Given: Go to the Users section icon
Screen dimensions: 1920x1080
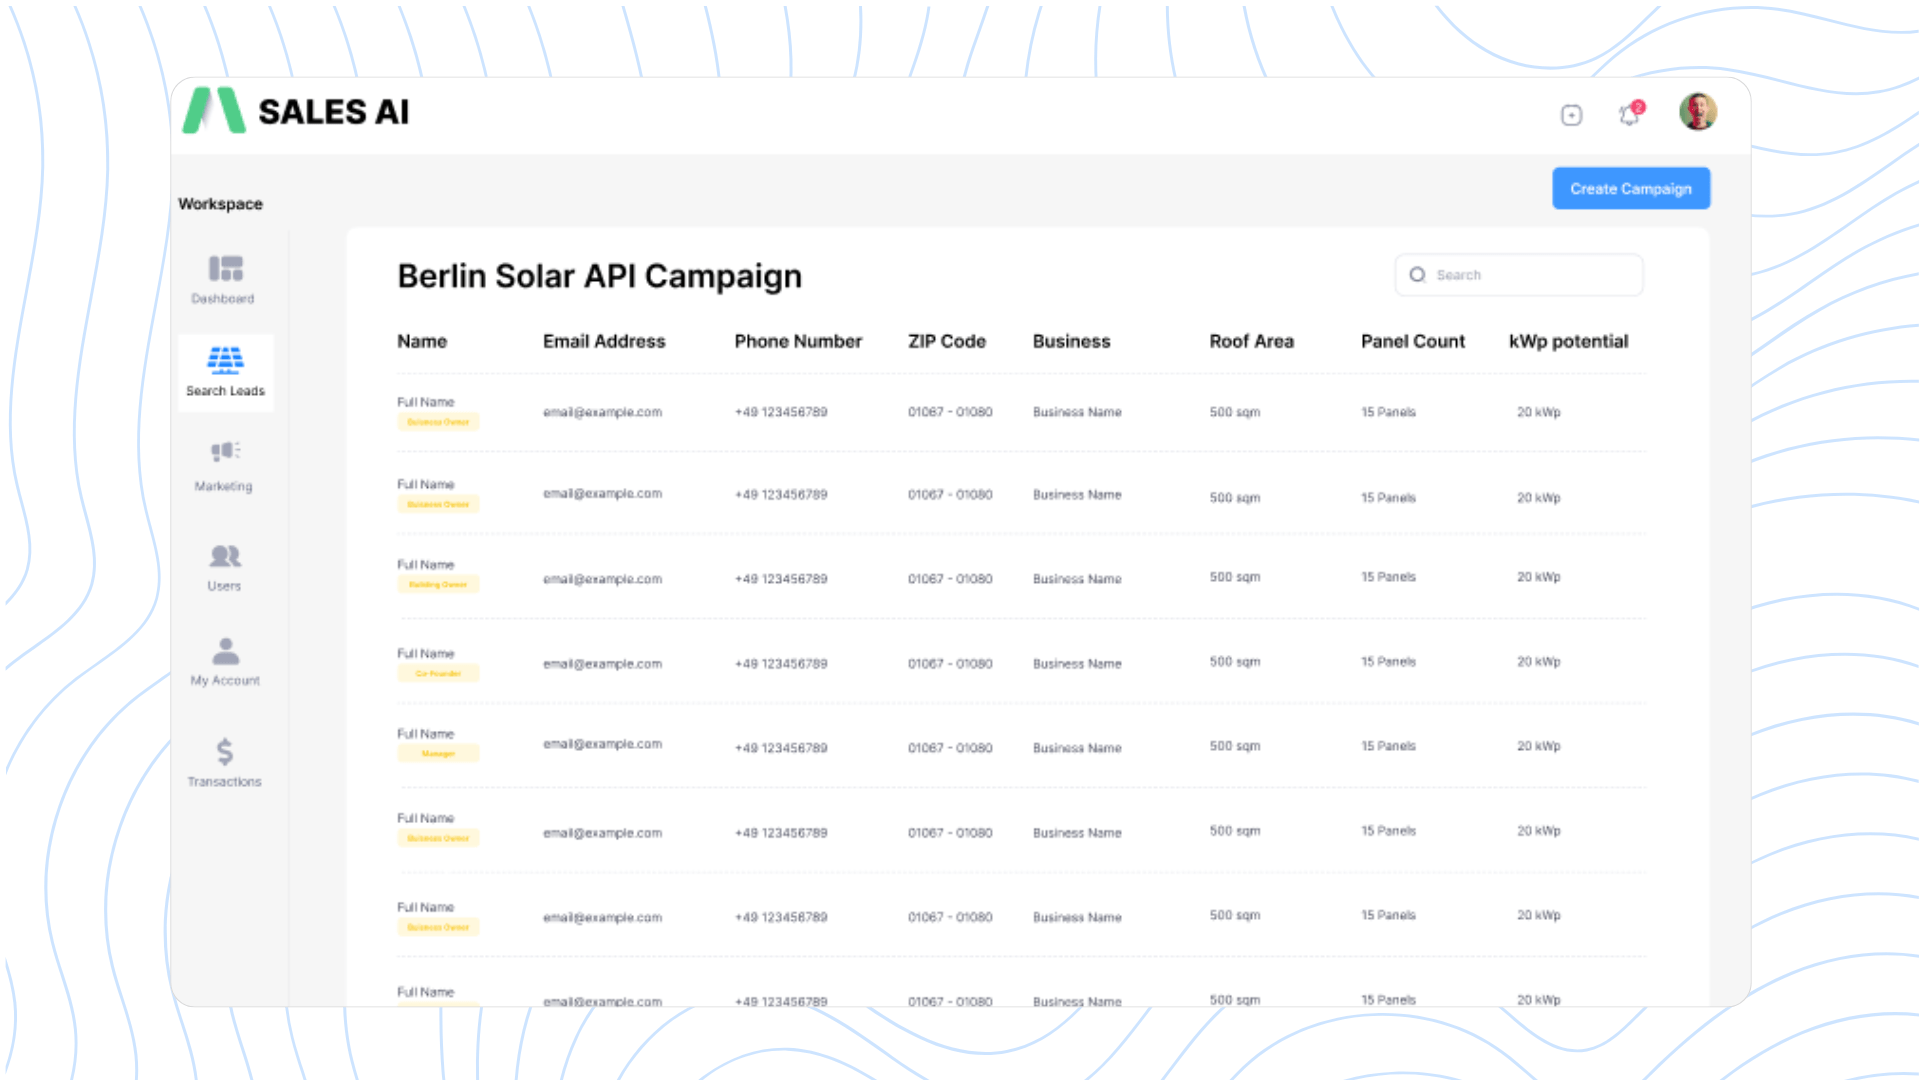Looking at the screenshot, I should (x=225, y=556).
